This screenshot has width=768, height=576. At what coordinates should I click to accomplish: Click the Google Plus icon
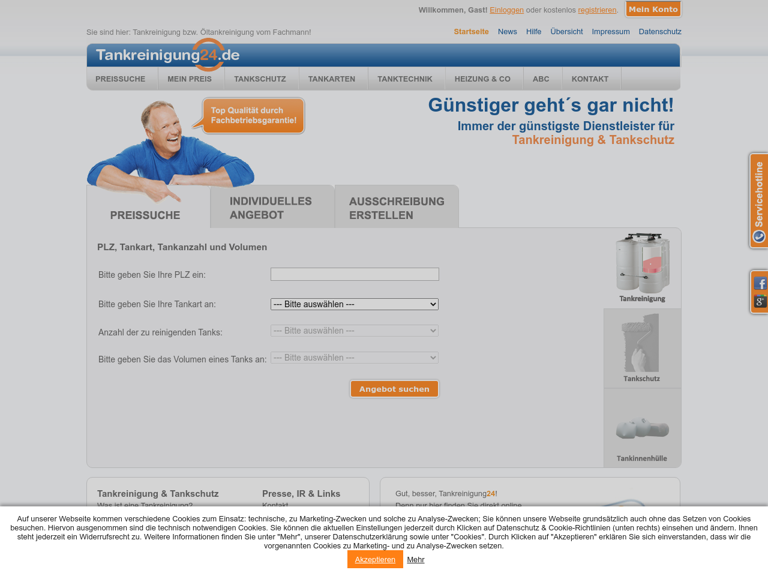click(x=760, y=301)
